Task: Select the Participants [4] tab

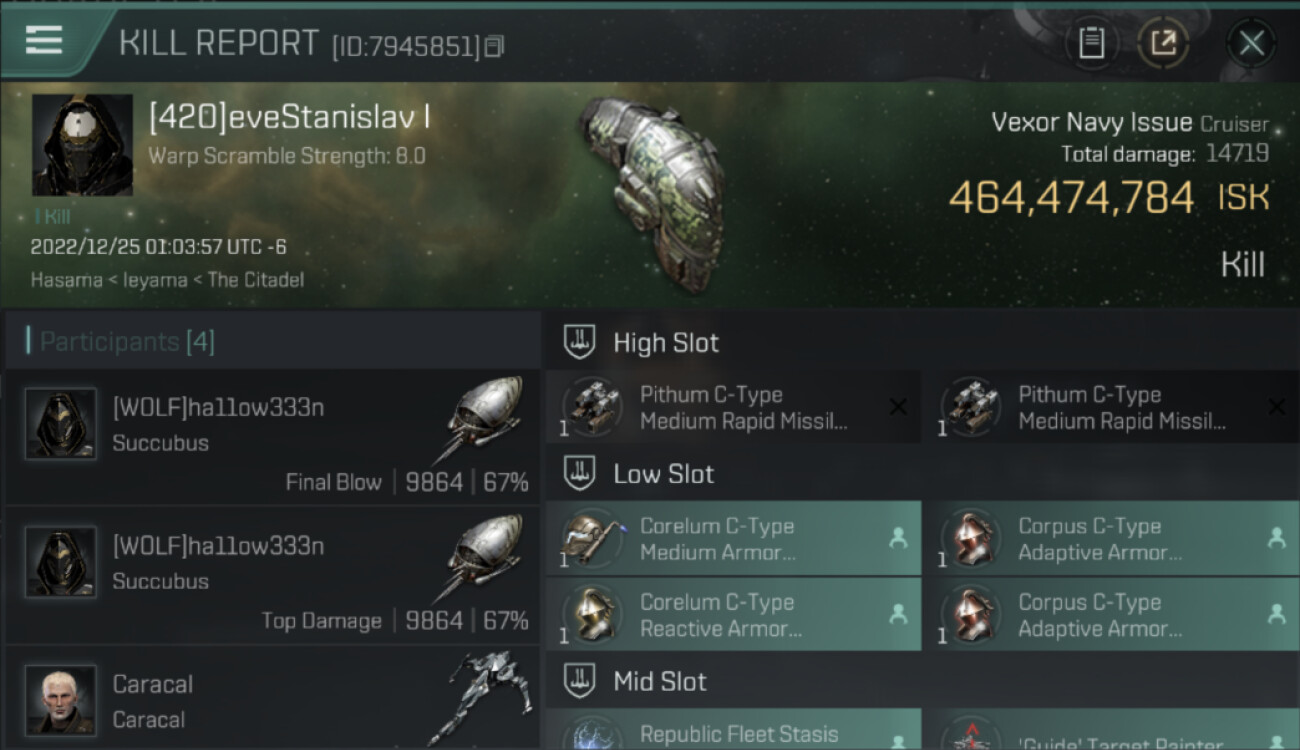Action: coord(127,342)
